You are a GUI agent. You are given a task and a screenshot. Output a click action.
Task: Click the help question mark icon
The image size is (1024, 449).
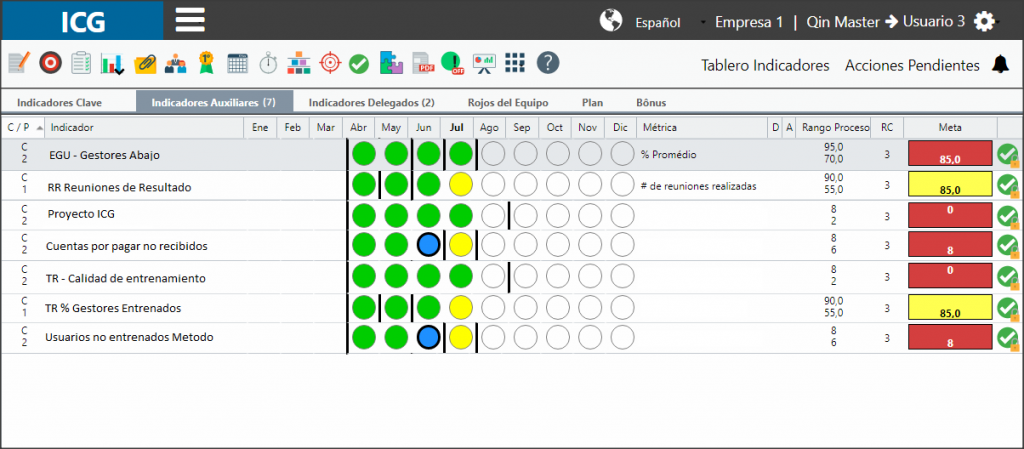coord(548,63)
